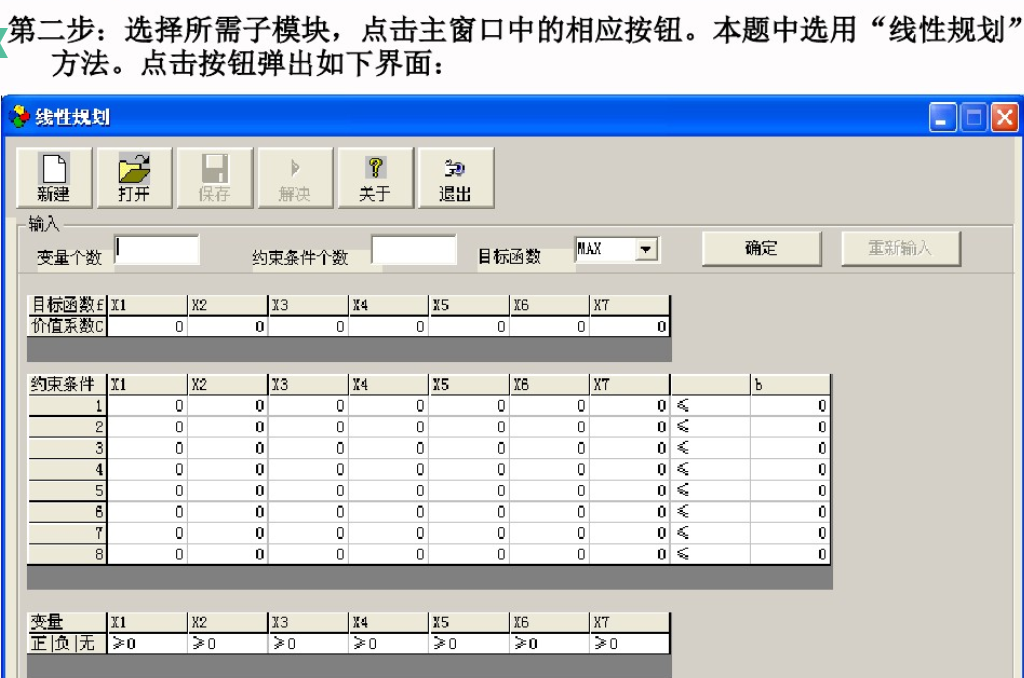The height and width of the screenshot is (678, 1024).
Task: Select the X7 cell in constraint row 6
Action: (x=631, y=511)
